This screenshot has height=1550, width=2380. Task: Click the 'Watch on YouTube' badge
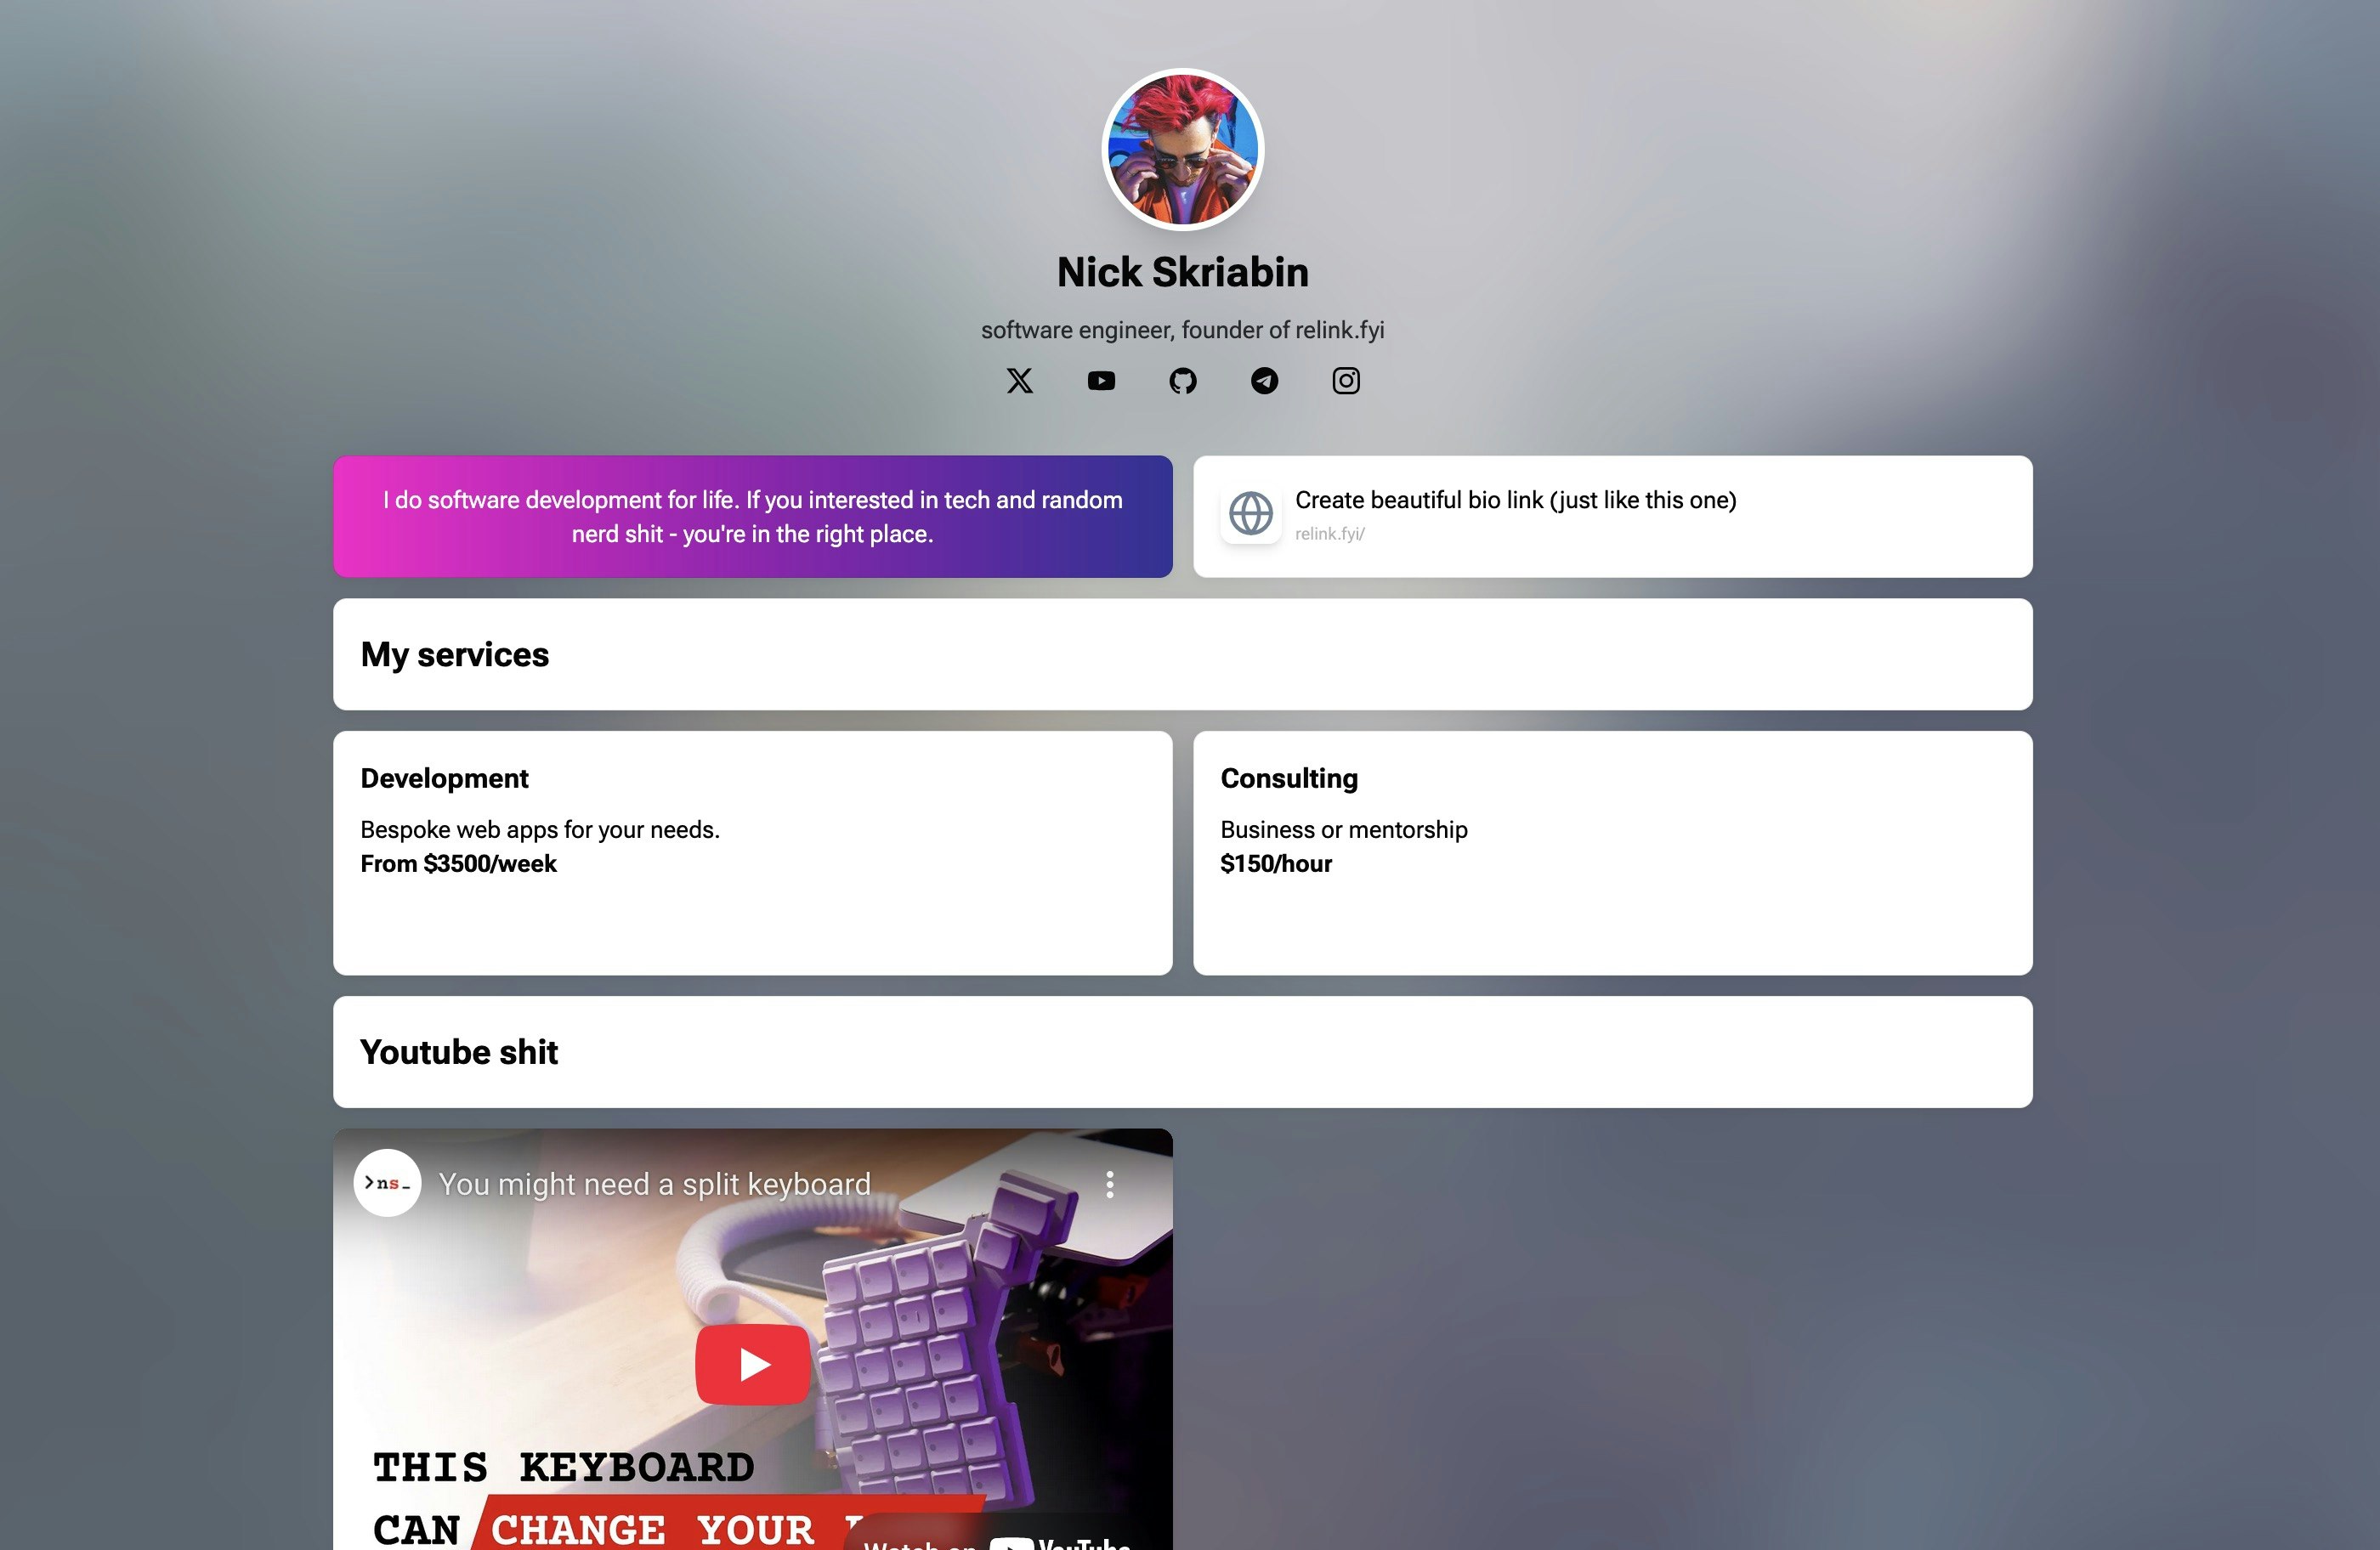[997, 1540]
